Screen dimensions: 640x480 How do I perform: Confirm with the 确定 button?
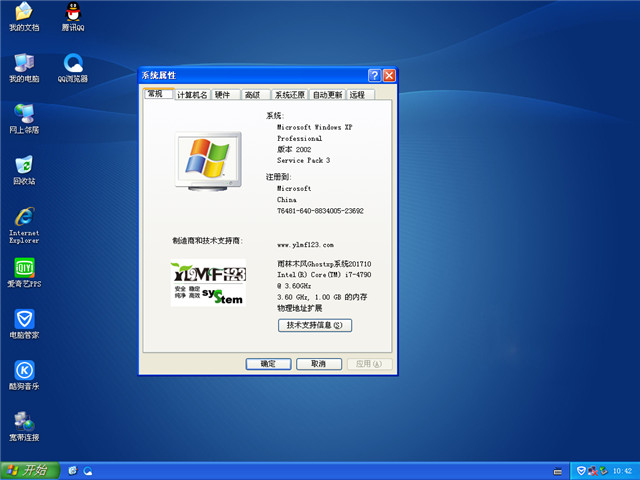tap(268, 364)
